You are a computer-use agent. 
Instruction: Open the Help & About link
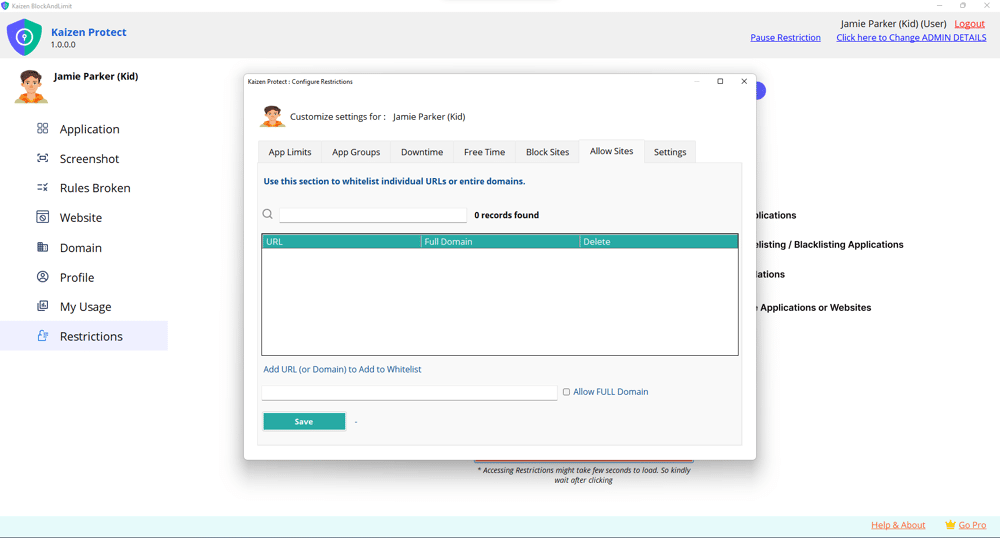coord(898,525)
